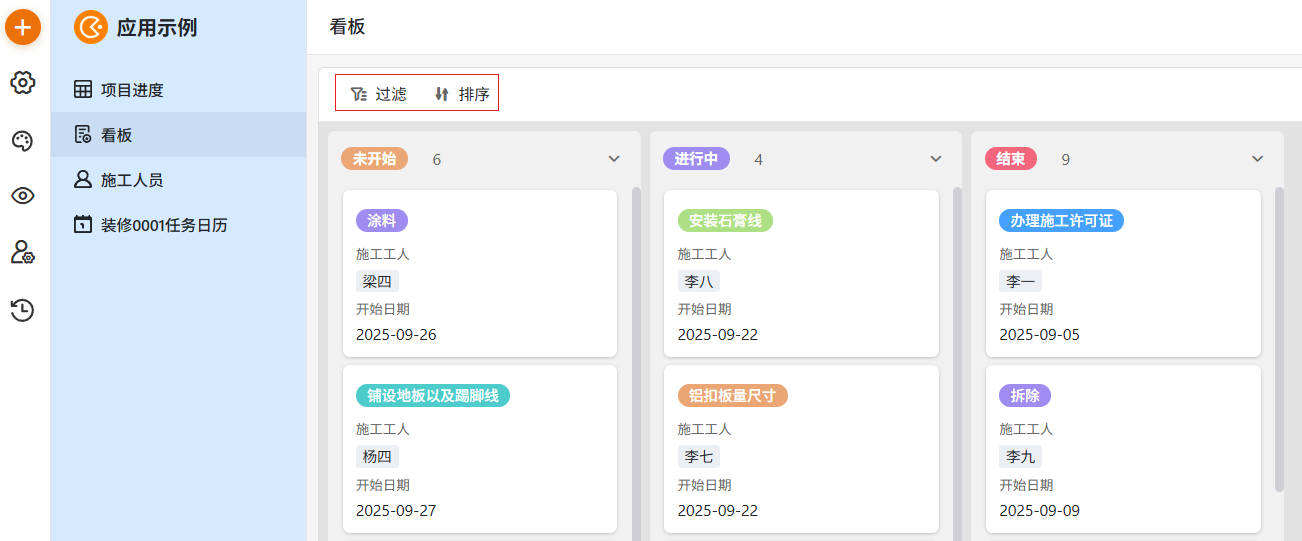Open the theme palette icon
Screen dimensions: 1302x541
coord(23,141)
